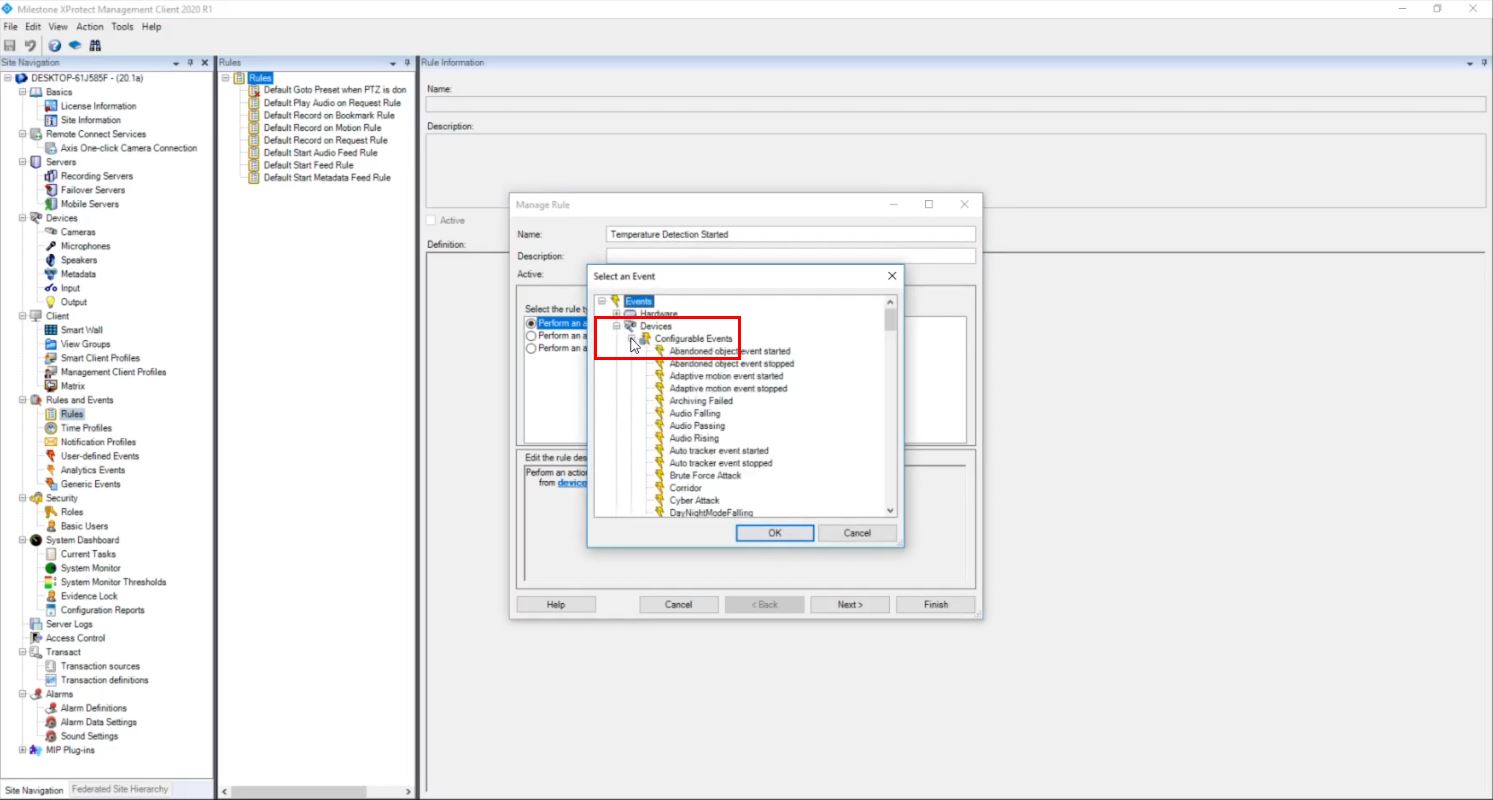Screen dimensions: 1493x800
Task: Expand the MIP Plug-ins tree node
Action: pyautogui.click(x=22, y=749)
